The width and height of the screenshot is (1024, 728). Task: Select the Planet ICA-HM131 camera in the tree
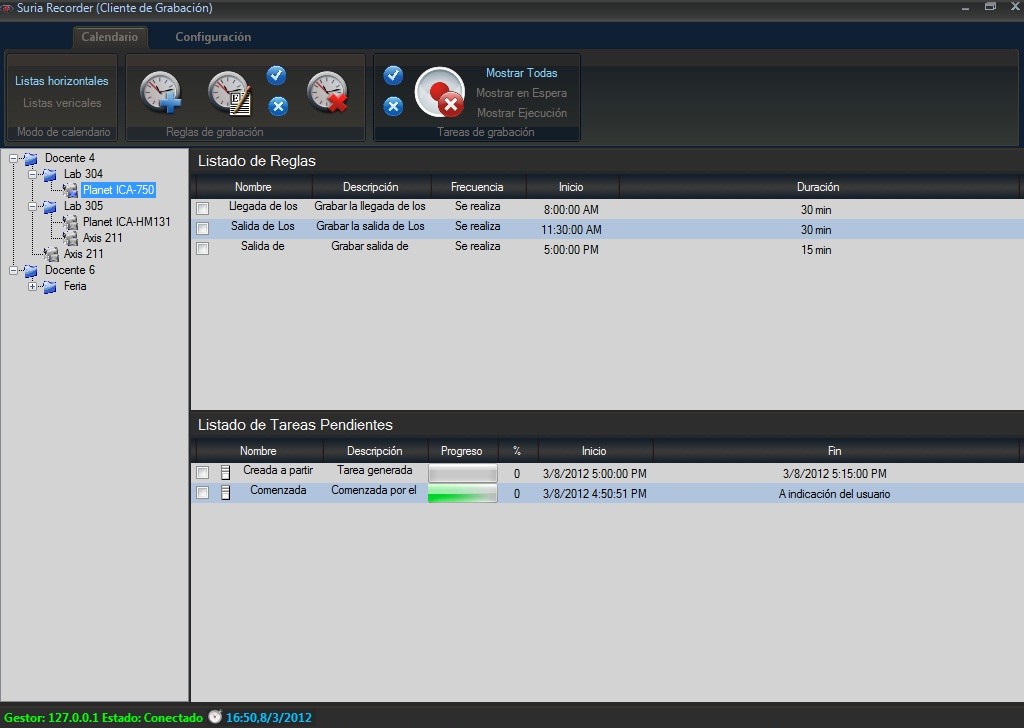(126, 222)
